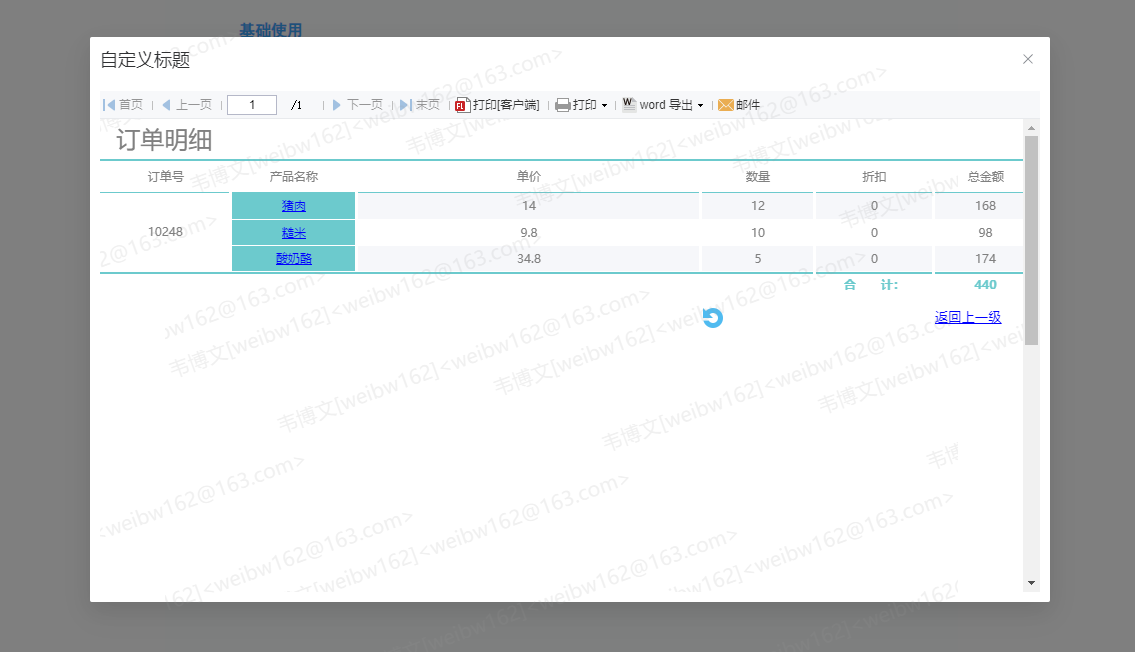Open the 糙米 product link

pos(293,233)
